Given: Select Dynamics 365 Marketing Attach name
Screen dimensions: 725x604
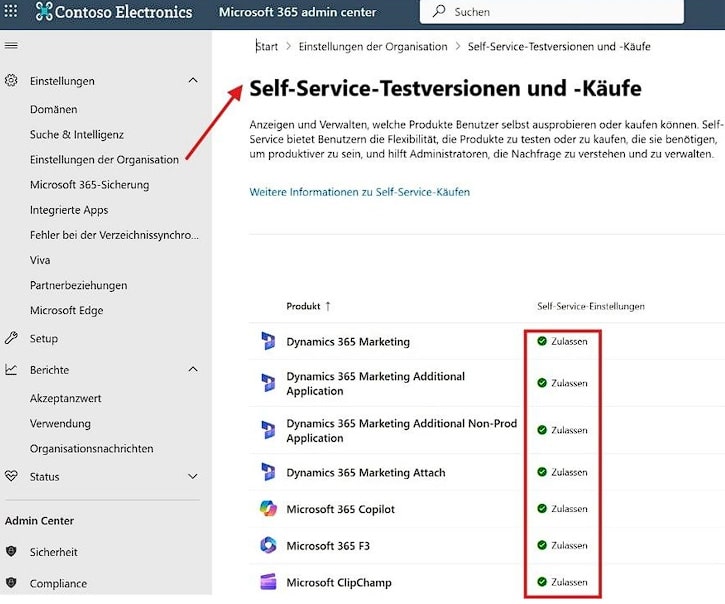Looking at the screenshot, I should (366, 473).
